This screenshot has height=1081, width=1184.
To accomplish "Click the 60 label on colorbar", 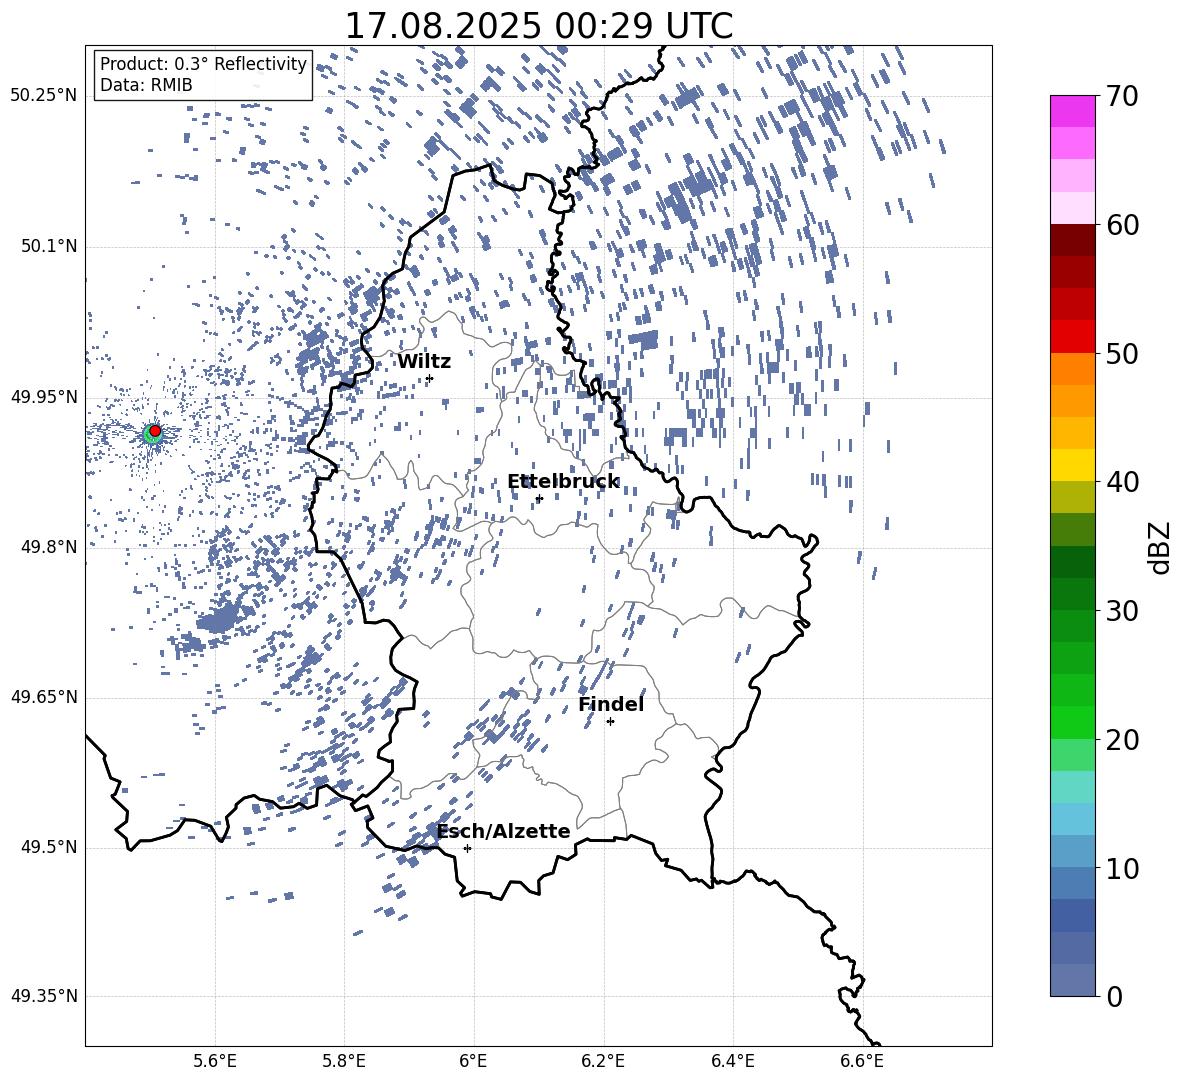I will (1122, 225).
